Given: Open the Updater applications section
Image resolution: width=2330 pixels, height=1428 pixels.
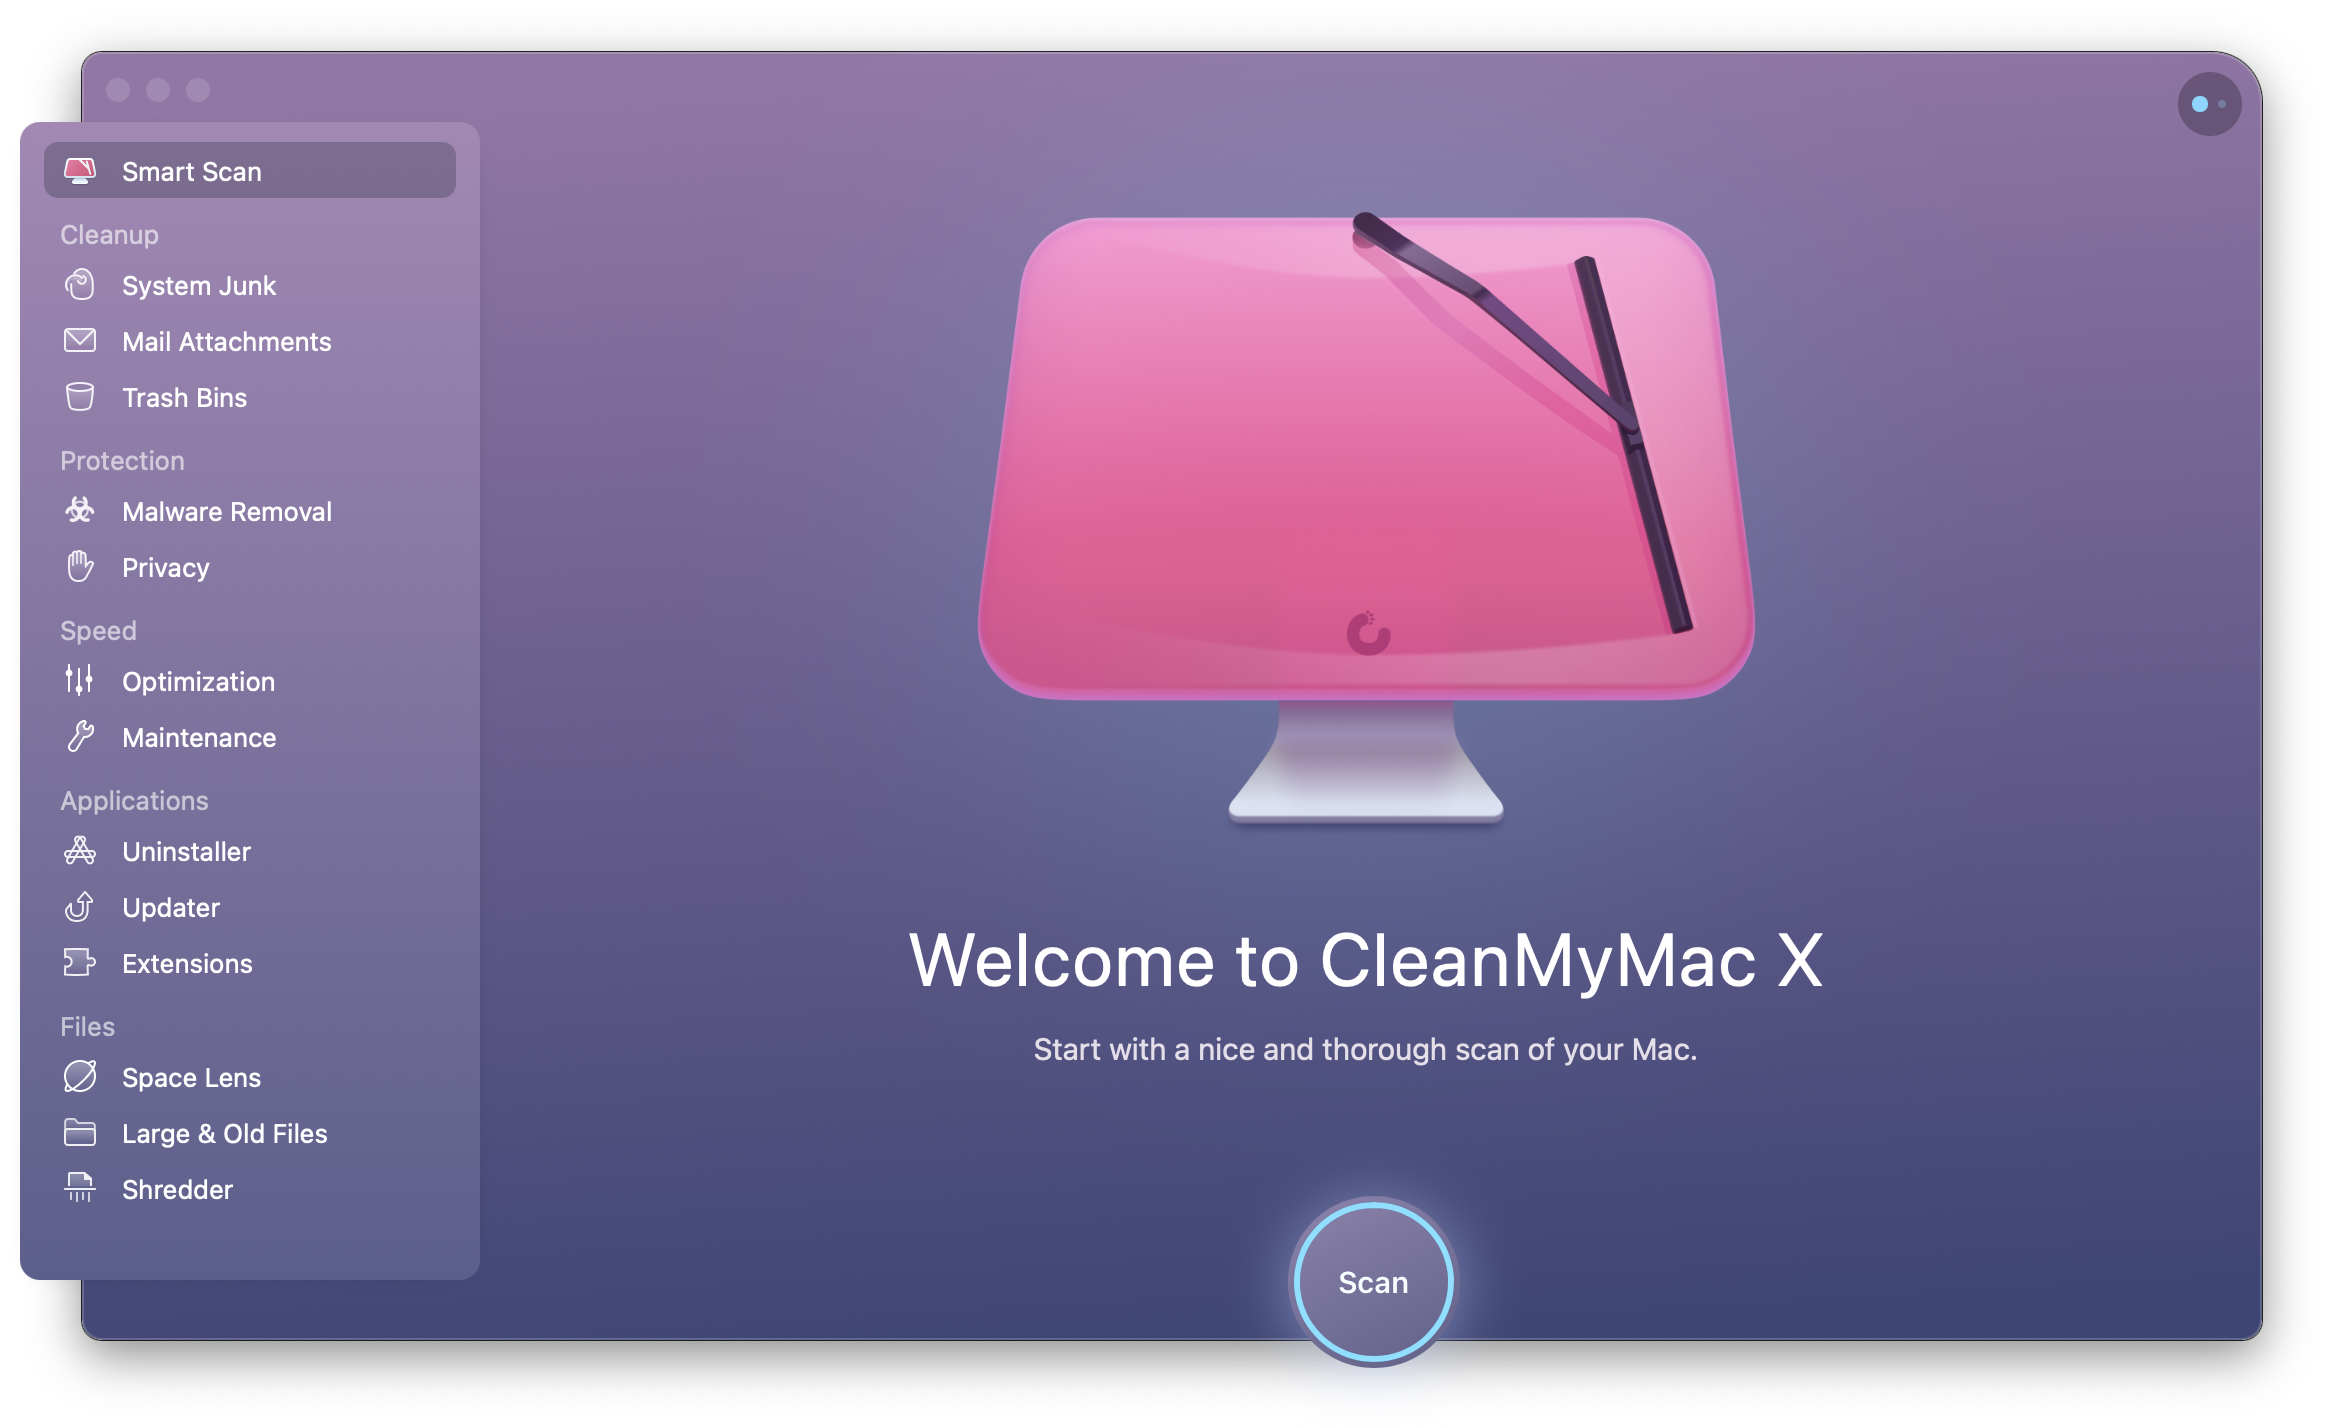Looking at the screenshot, I should [x=171, y=909].
